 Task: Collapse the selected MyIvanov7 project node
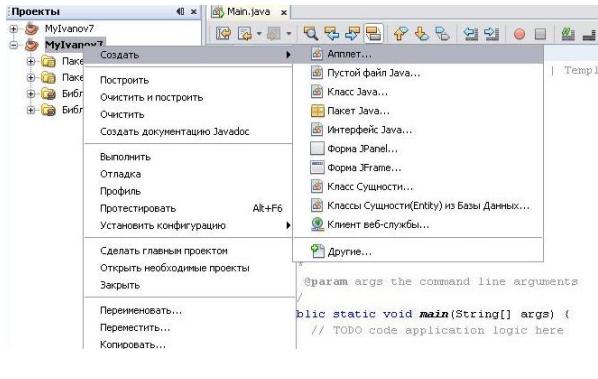[x=13, y=45]
